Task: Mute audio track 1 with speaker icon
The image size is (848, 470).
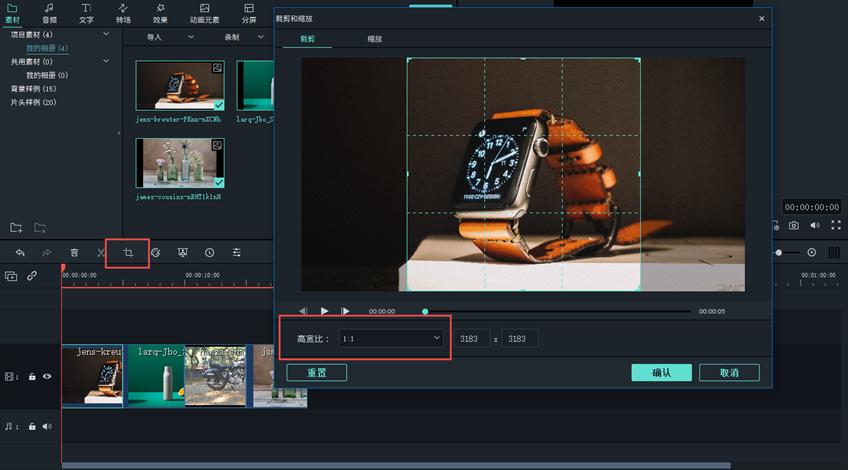Action: [47, 426]
